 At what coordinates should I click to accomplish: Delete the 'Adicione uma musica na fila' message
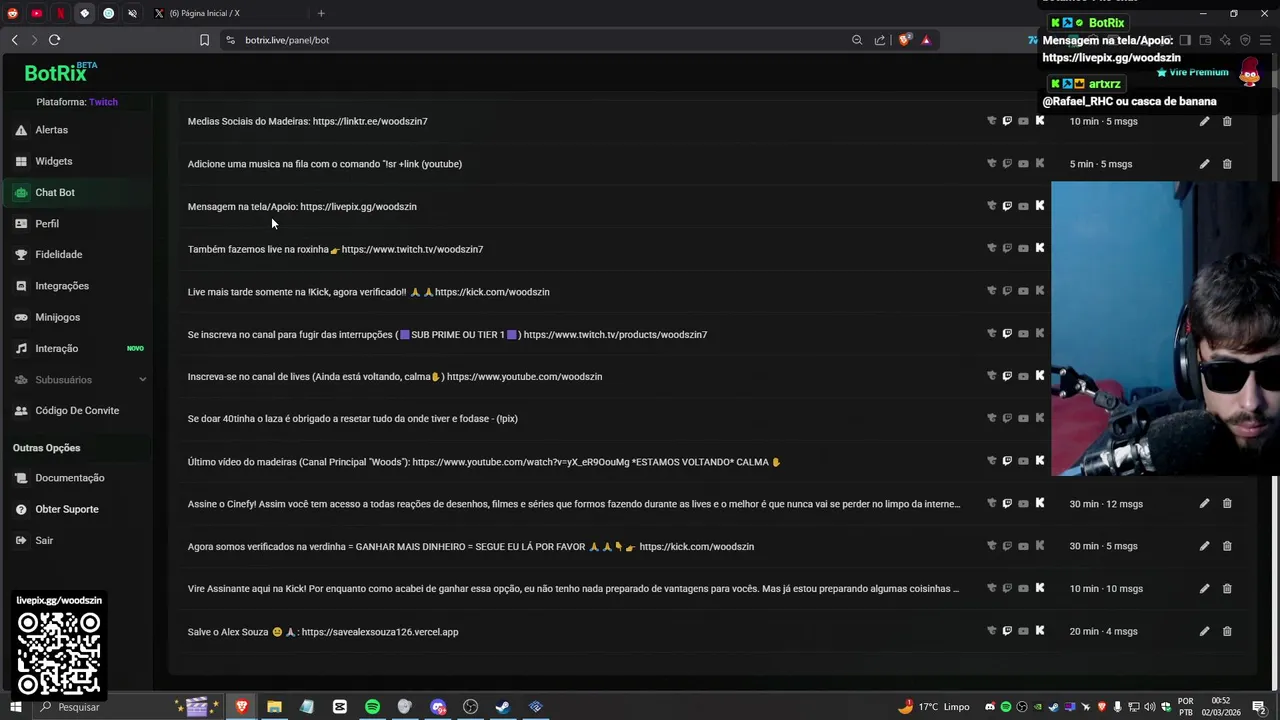click(x=1227, y=164)
